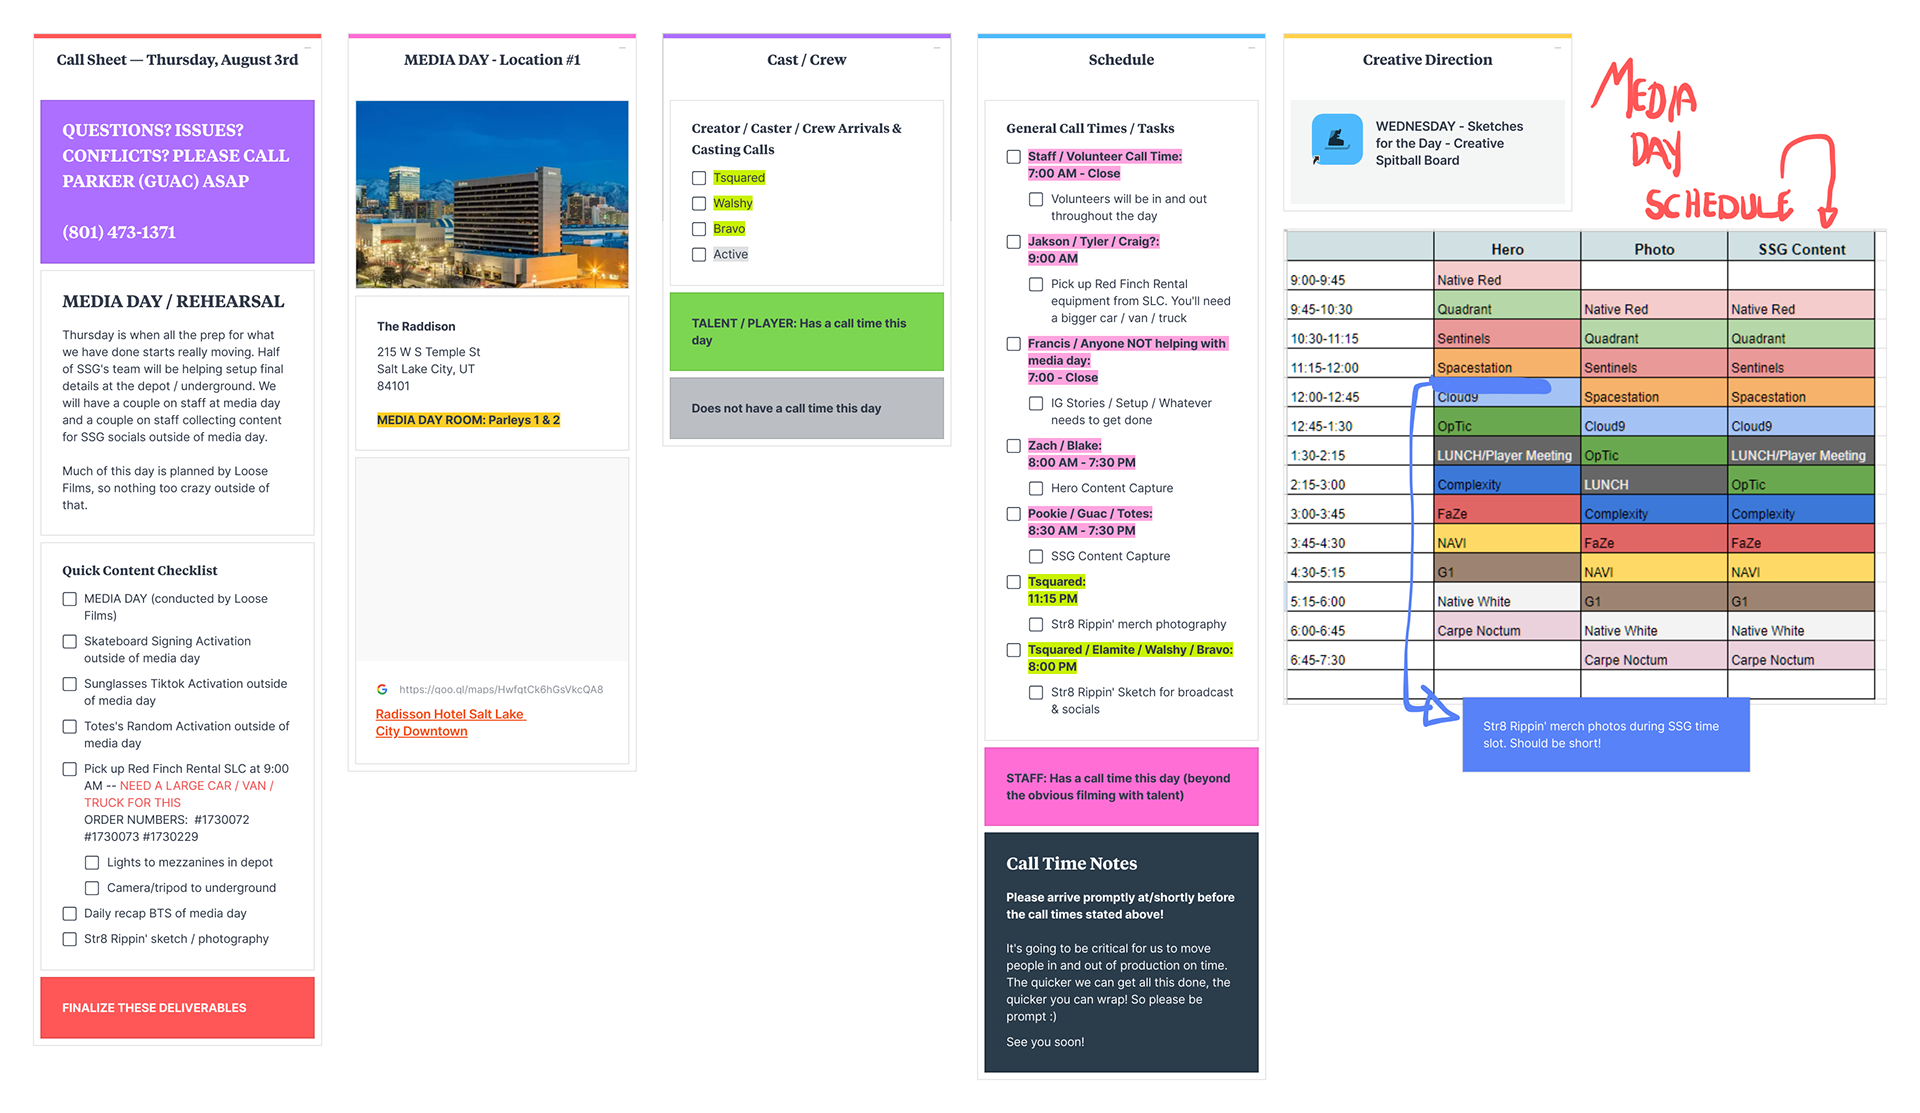Select the purple QUESTIONS? ISSUES? card
This screenshot has width=1920, height=1113.
click(177, 181)
